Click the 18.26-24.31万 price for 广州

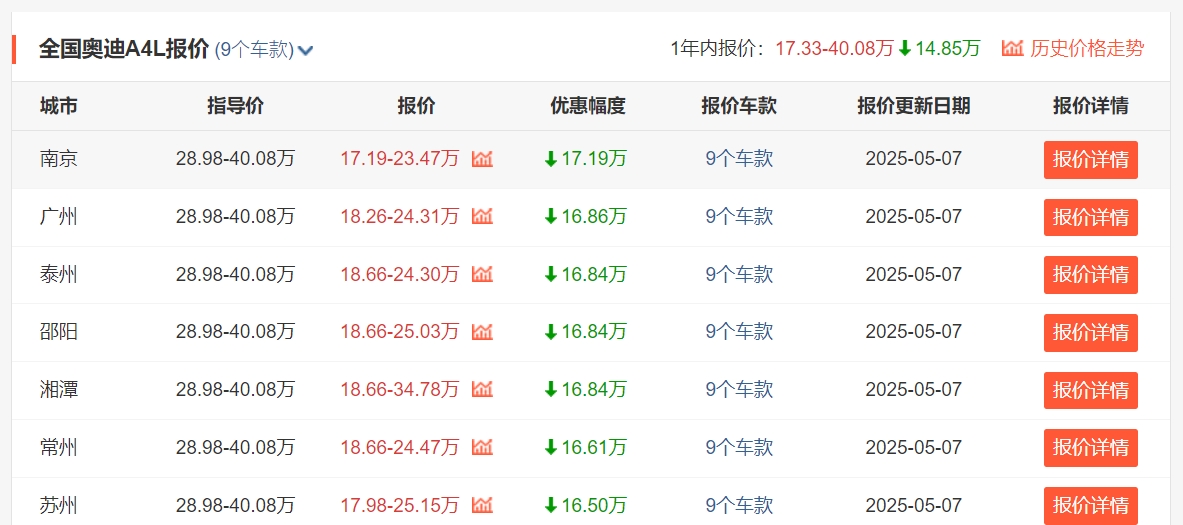(x=400, y=216)
